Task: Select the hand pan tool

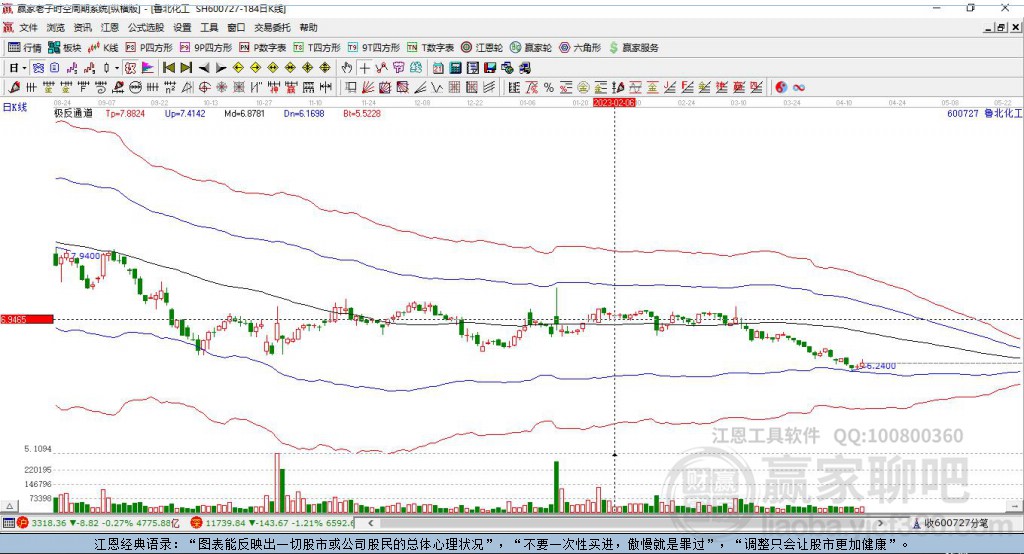Action: 346,67
